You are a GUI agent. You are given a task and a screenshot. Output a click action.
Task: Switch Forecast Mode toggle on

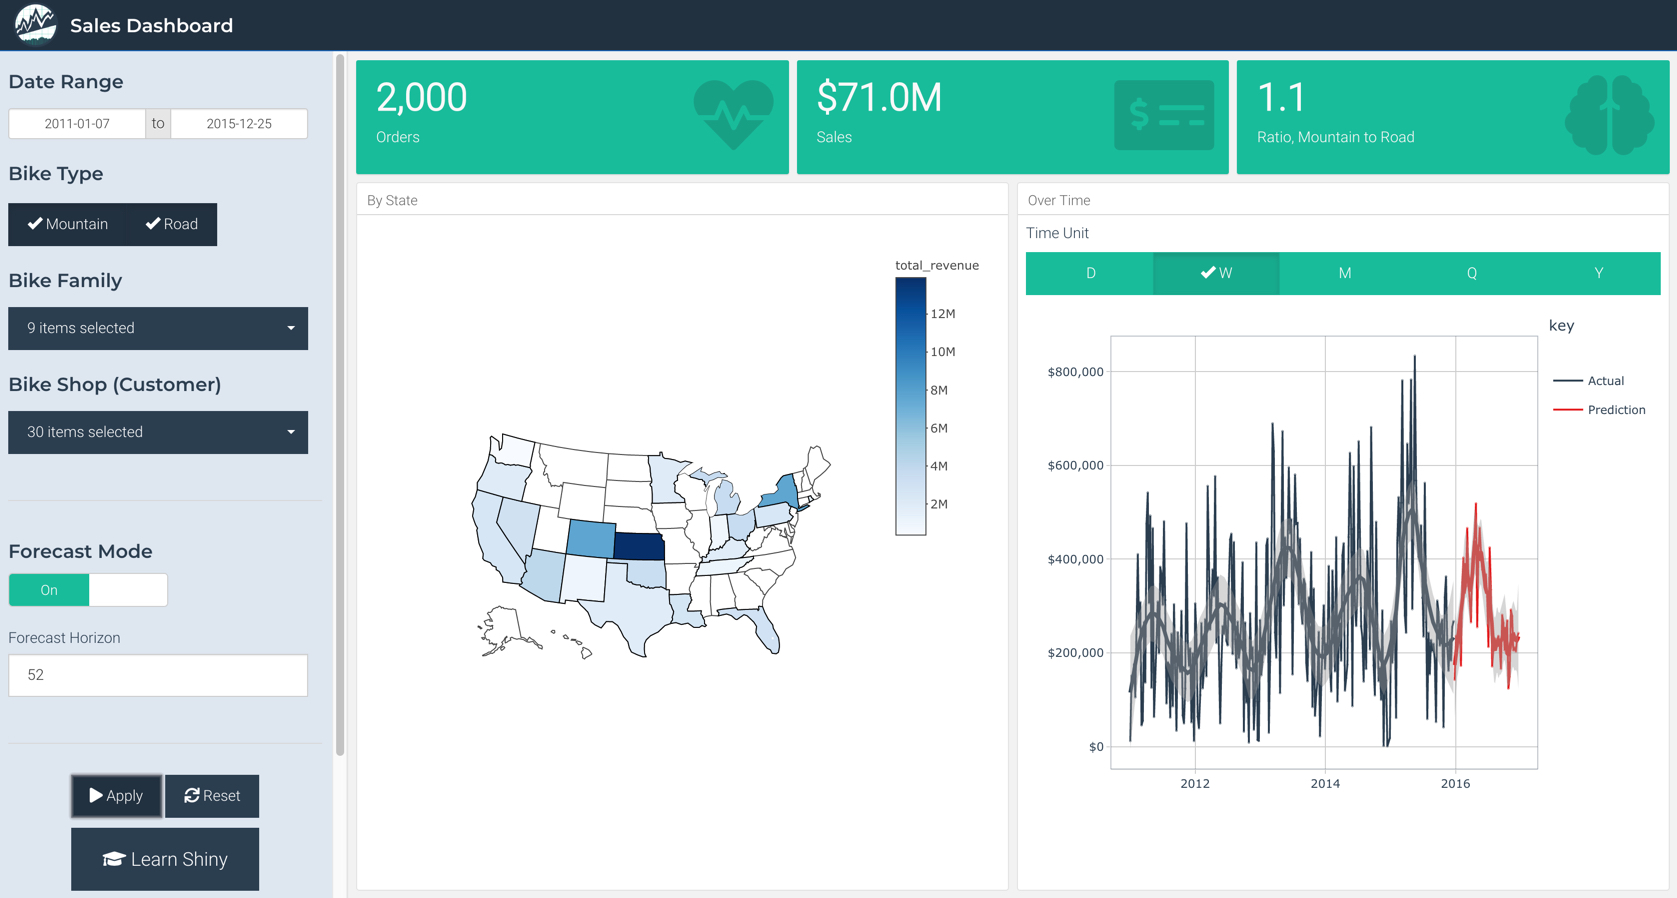click(x=49, y=590)
